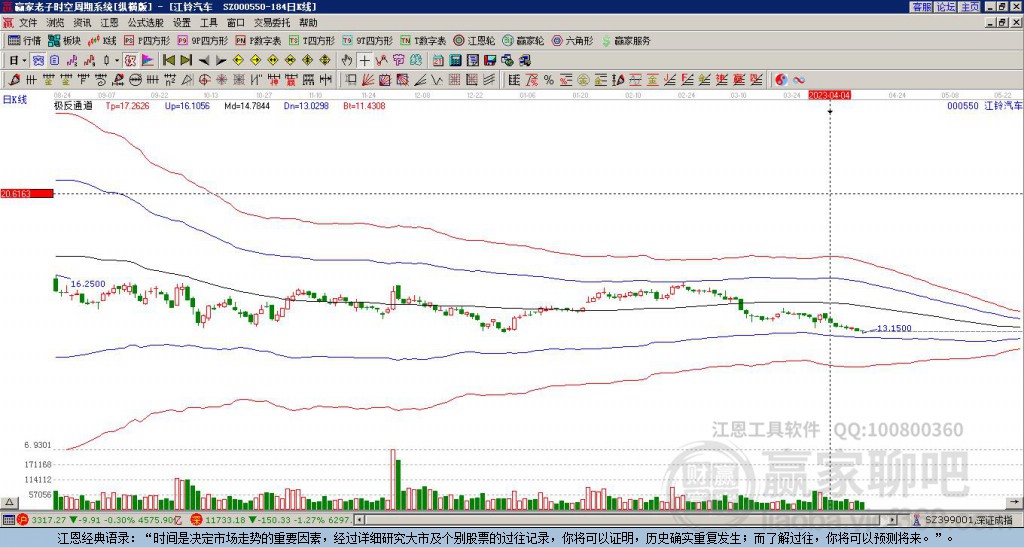Switch to the K线 chart view
This screenshot has width=1024, height=548.
(x=102, y=41)
